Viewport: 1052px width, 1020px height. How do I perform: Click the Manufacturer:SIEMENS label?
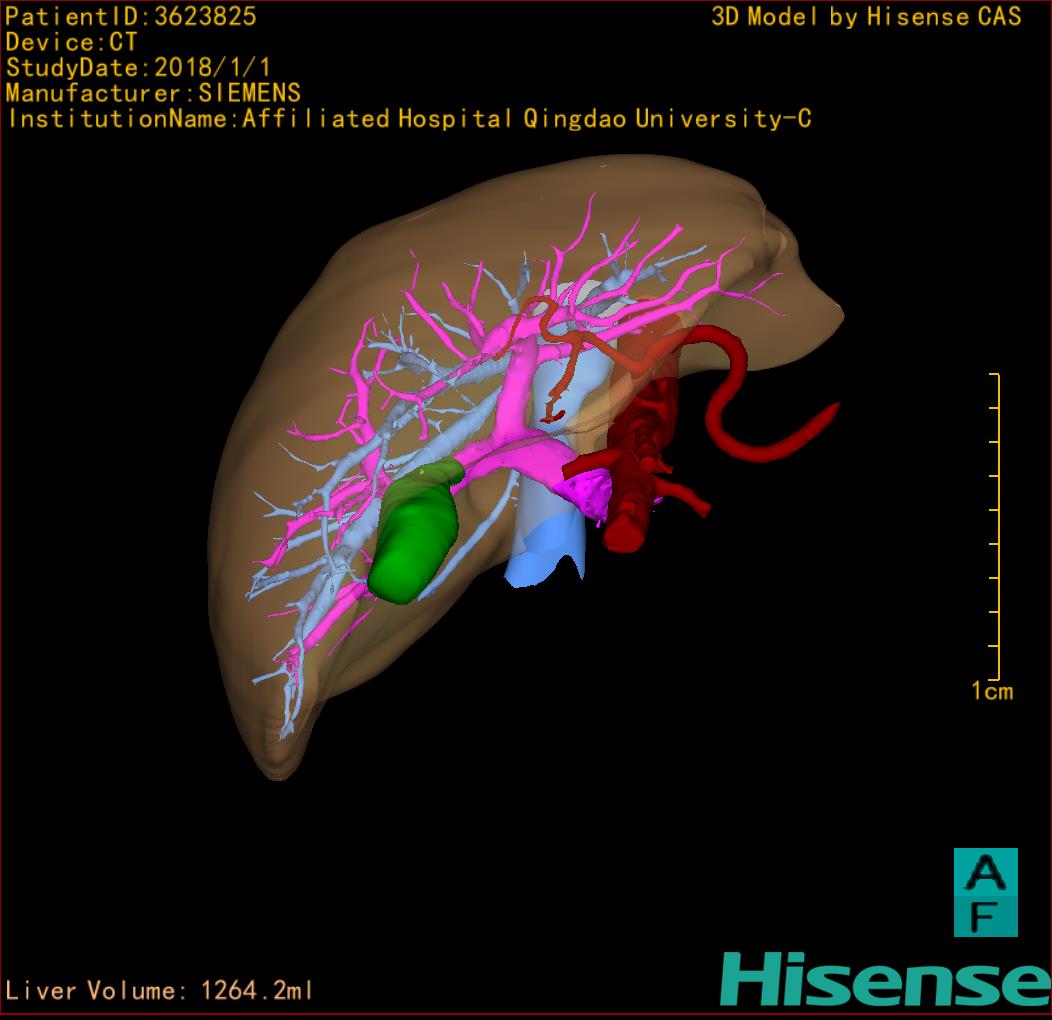[153, 93]
